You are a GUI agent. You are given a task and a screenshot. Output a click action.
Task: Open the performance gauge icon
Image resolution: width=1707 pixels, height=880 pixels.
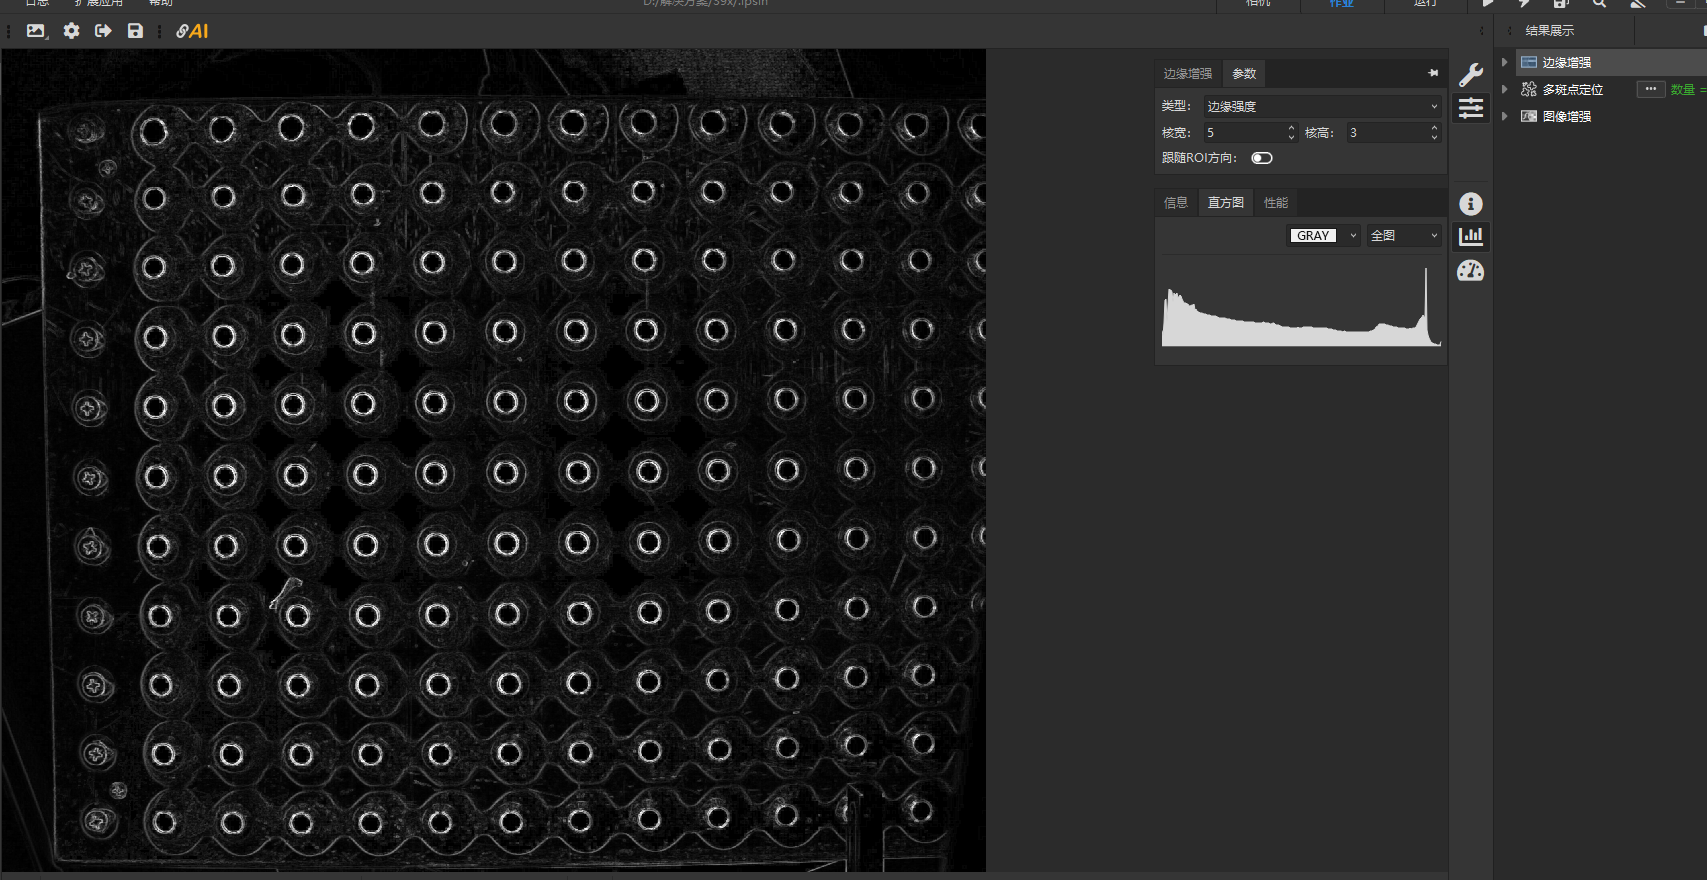1470,271
